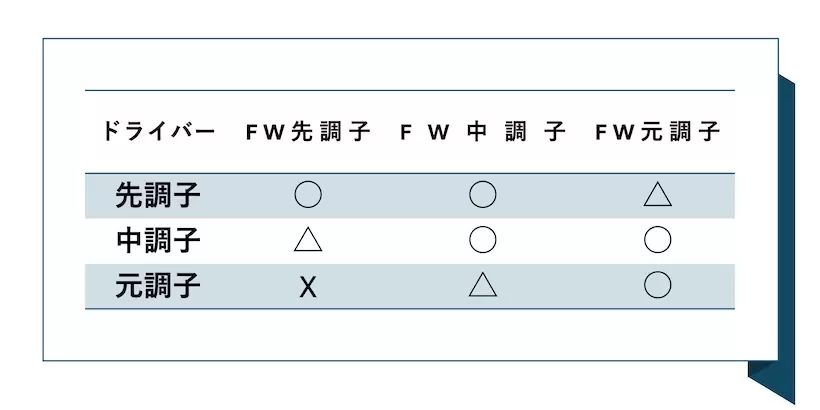Click the triangle for 中調子 and FW先調子
The image size is (820, 410).
point(308,241)
